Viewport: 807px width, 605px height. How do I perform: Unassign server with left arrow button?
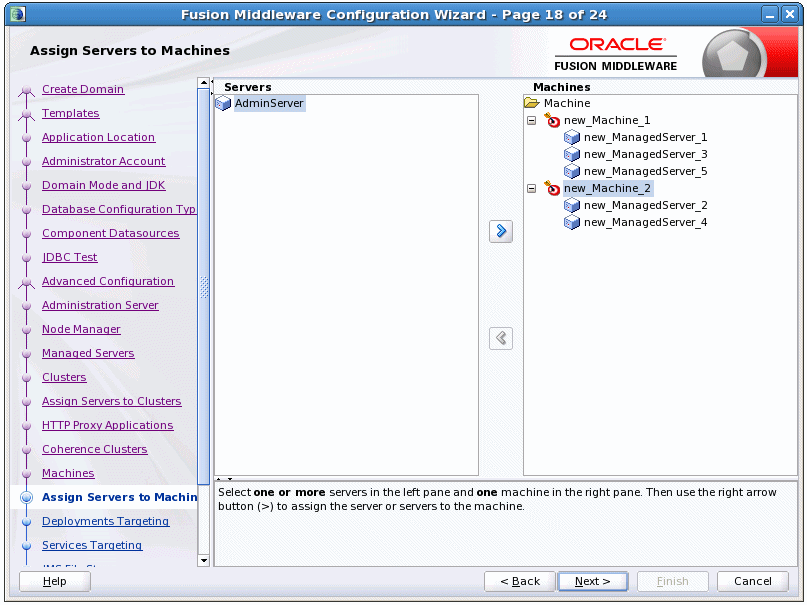click(x=501, y=338)
